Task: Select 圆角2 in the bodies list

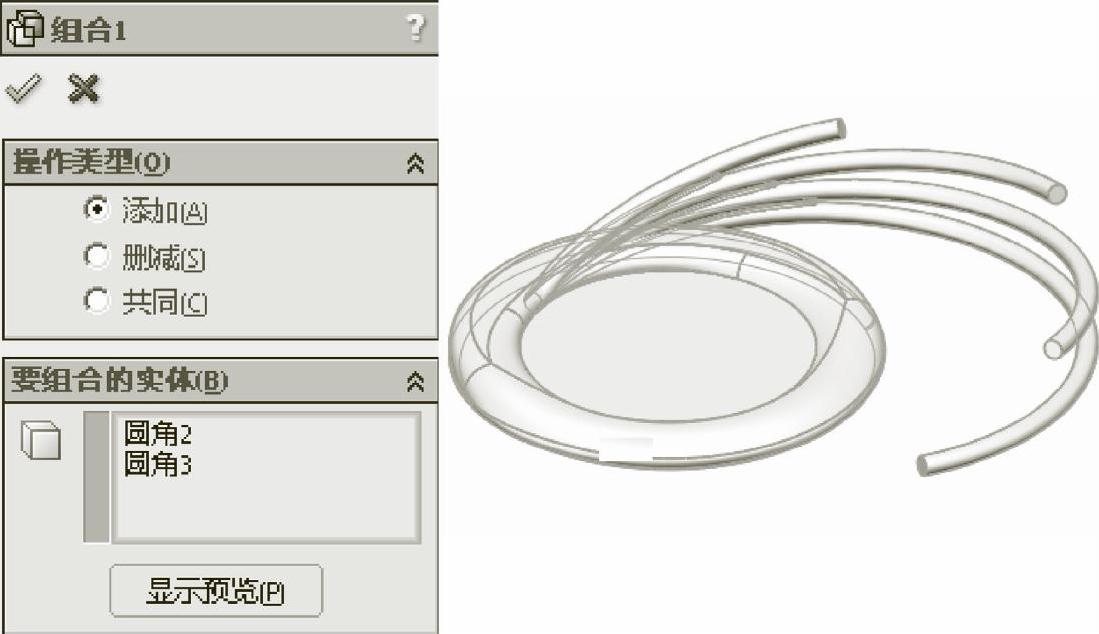Action: 157,434
